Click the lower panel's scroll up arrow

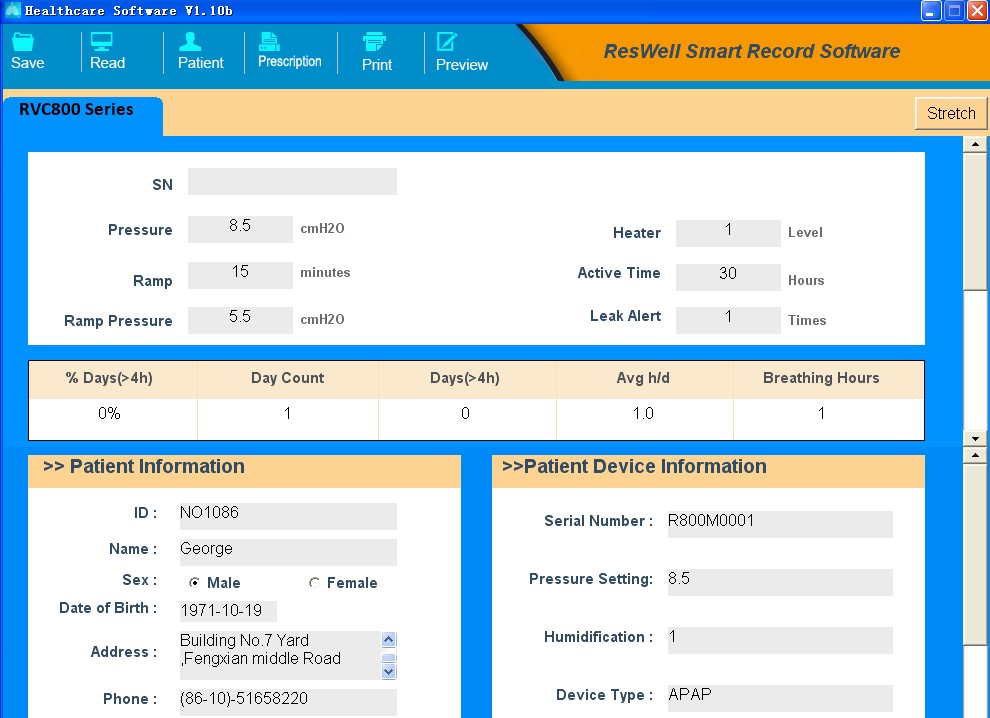coord(975,455)
